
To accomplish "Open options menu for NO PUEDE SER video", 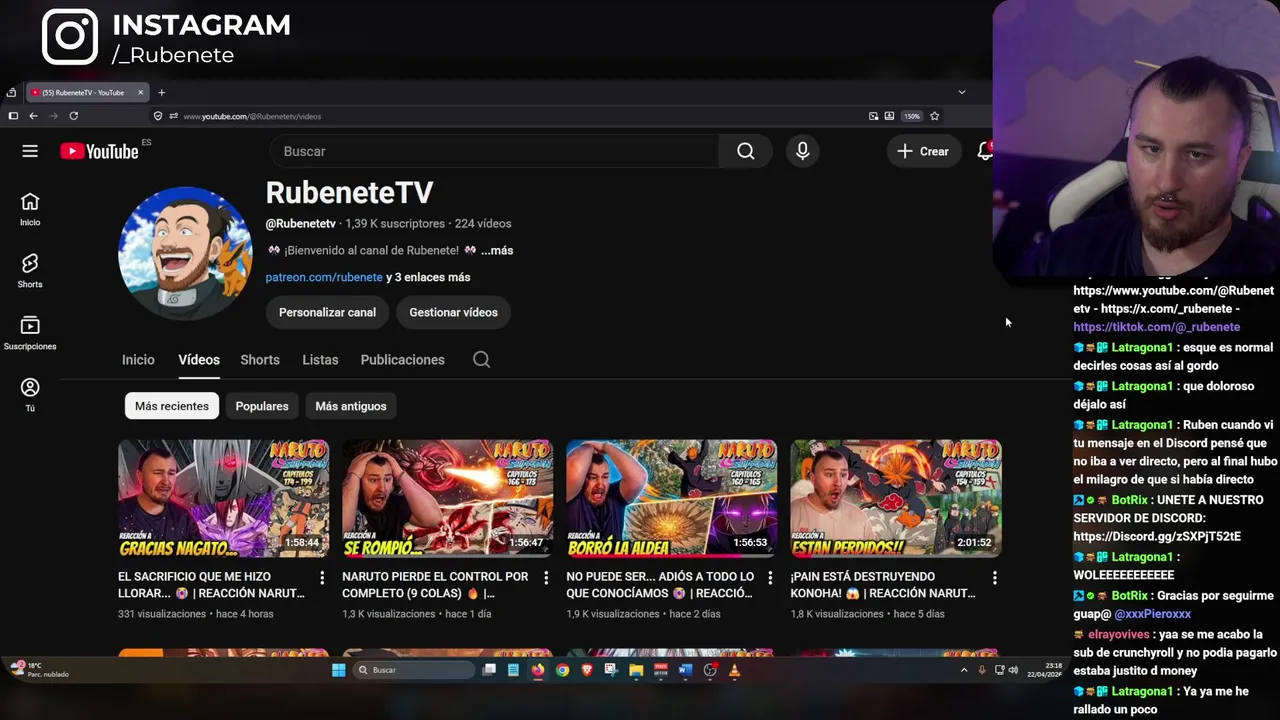I will click(x=770, y=578).
